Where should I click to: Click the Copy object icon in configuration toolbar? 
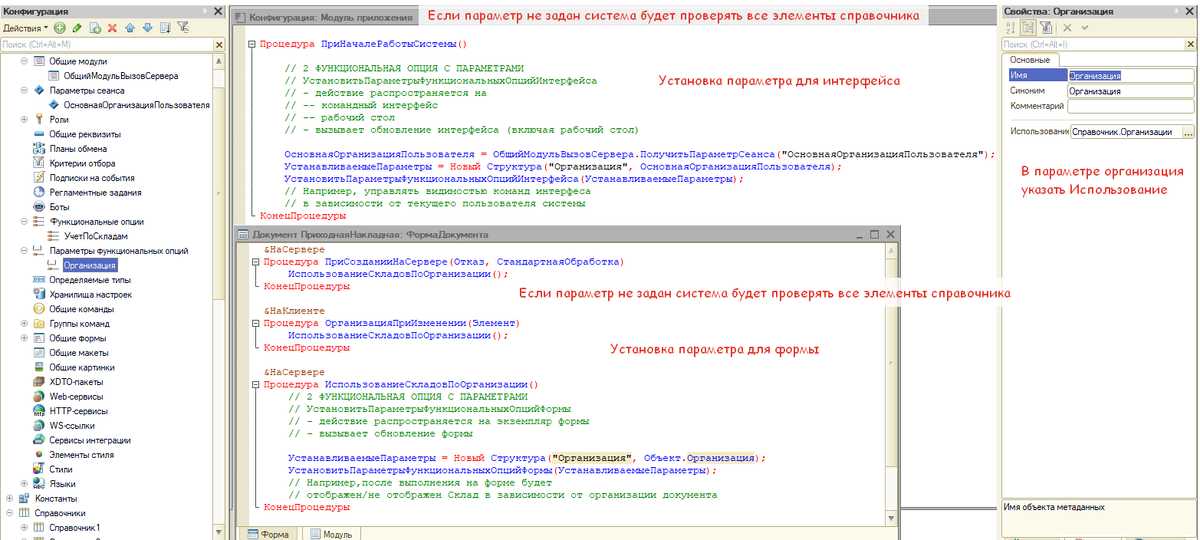click(x=94, y=27)
